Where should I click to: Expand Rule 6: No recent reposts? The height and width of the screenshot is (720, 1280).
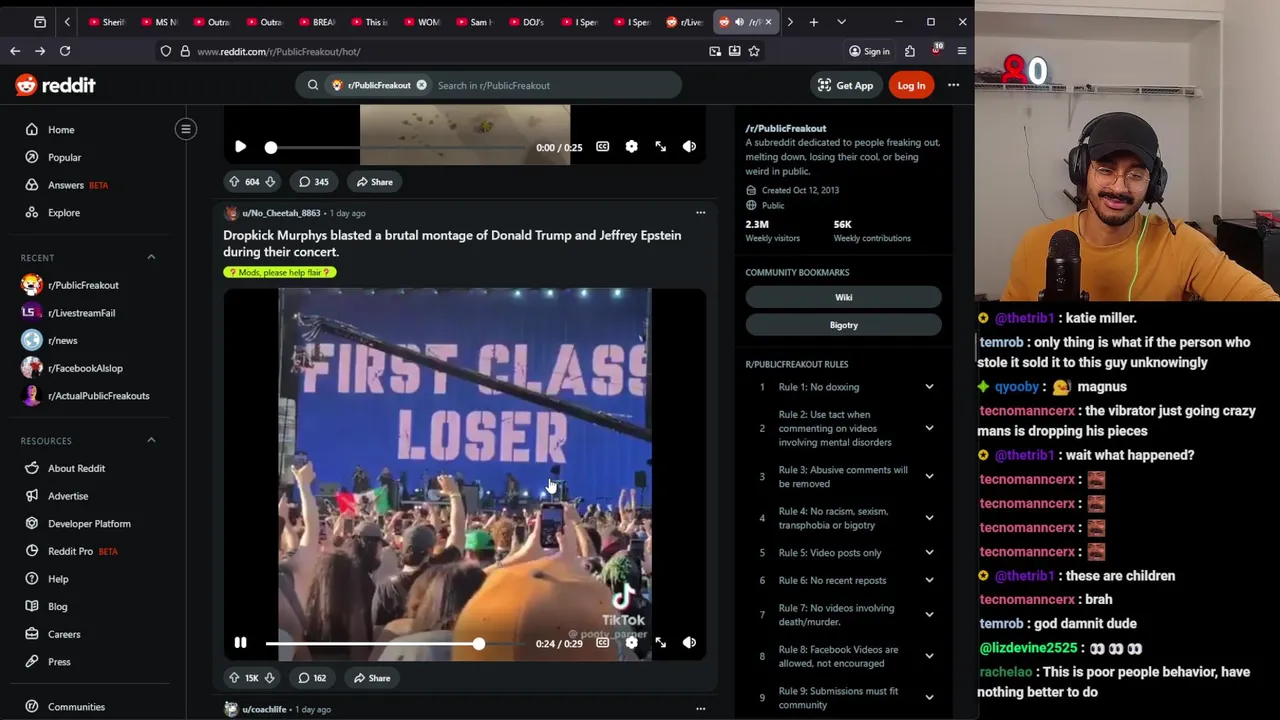(x=844, y=580)
